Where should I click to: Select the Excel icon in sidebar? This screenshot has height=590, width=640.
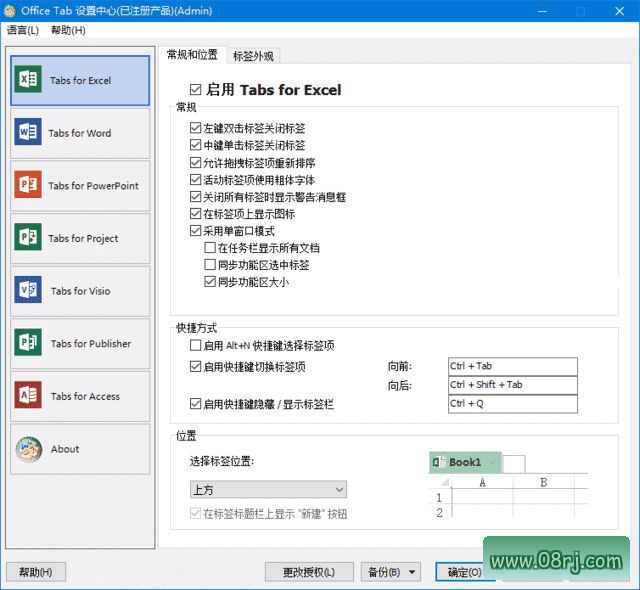(x=28, y=80)
